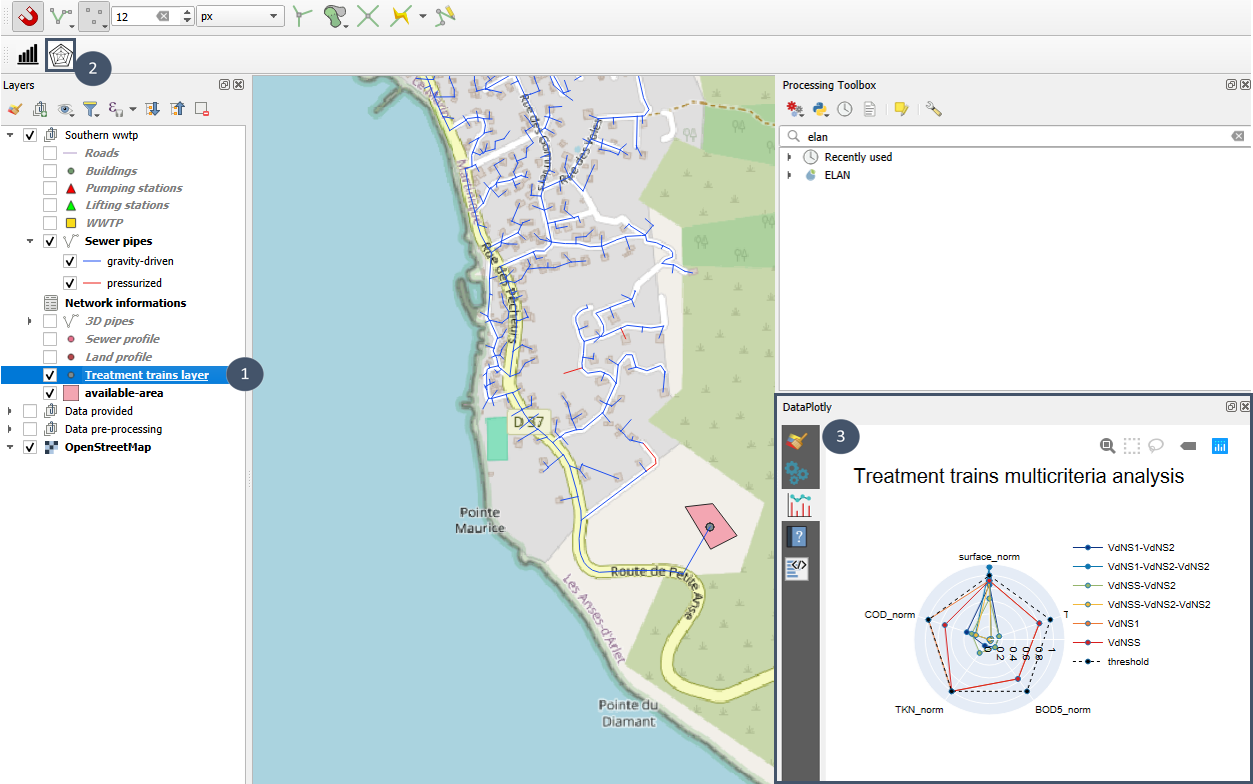Expand the Data provided group

coord(11,411)
